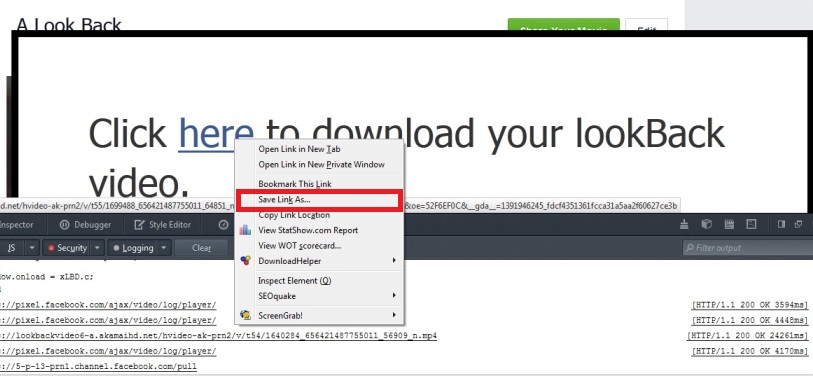
Task: Expand the ScreenGrab! submenu arrow
Action: pyautogui.click(x=394, y=315)
